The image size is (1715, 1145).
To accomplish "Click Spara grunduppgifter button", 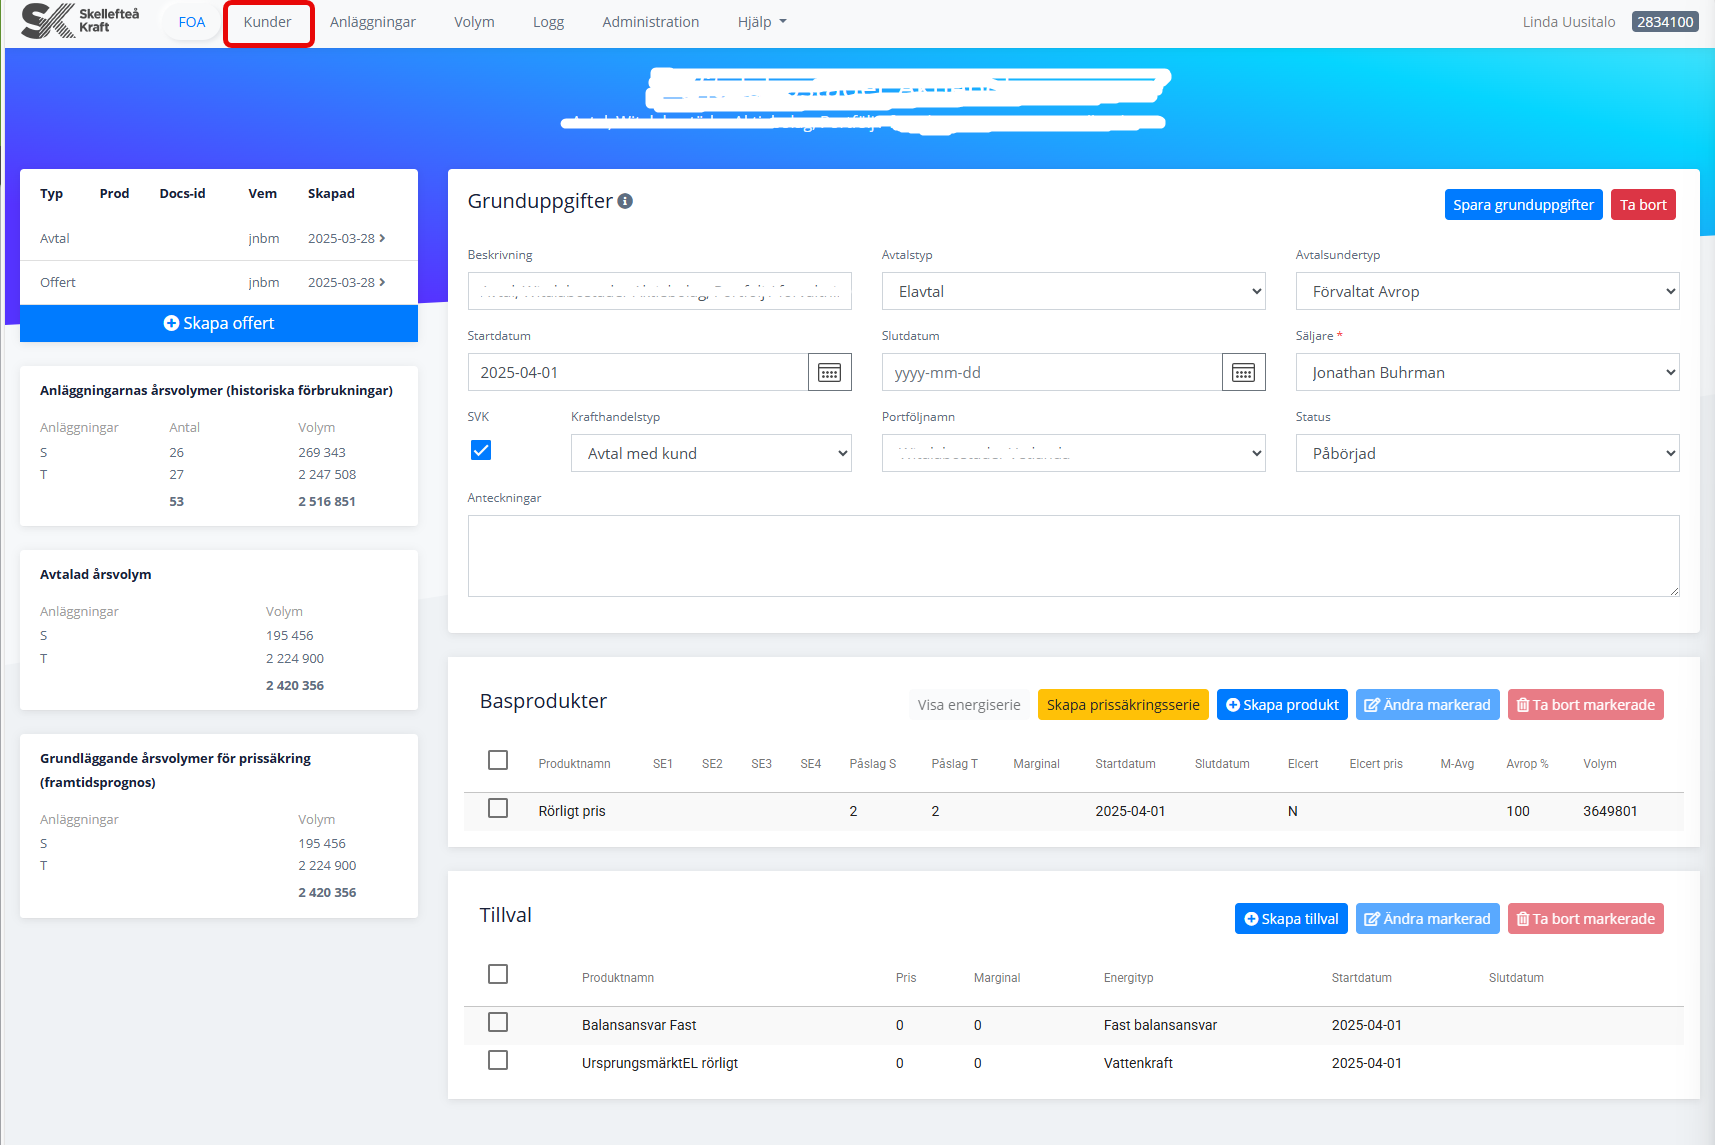I will pyautogui.click(x=1522, y=205).
